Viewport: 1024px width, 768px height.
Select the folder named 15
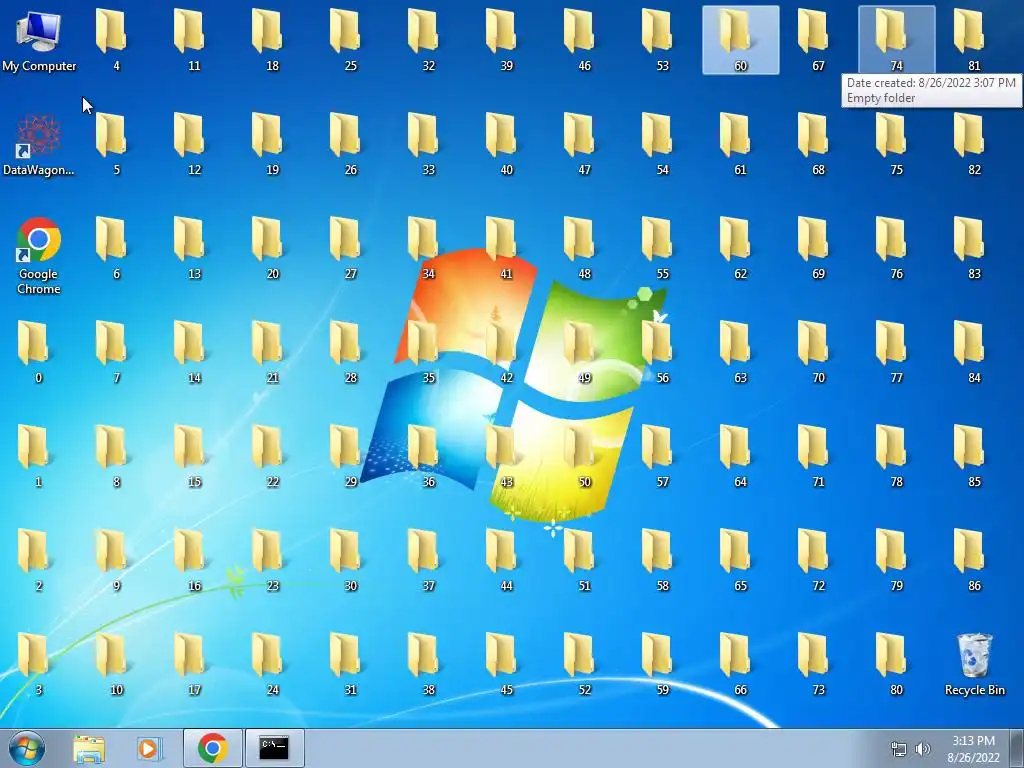(x=194, y=456)
